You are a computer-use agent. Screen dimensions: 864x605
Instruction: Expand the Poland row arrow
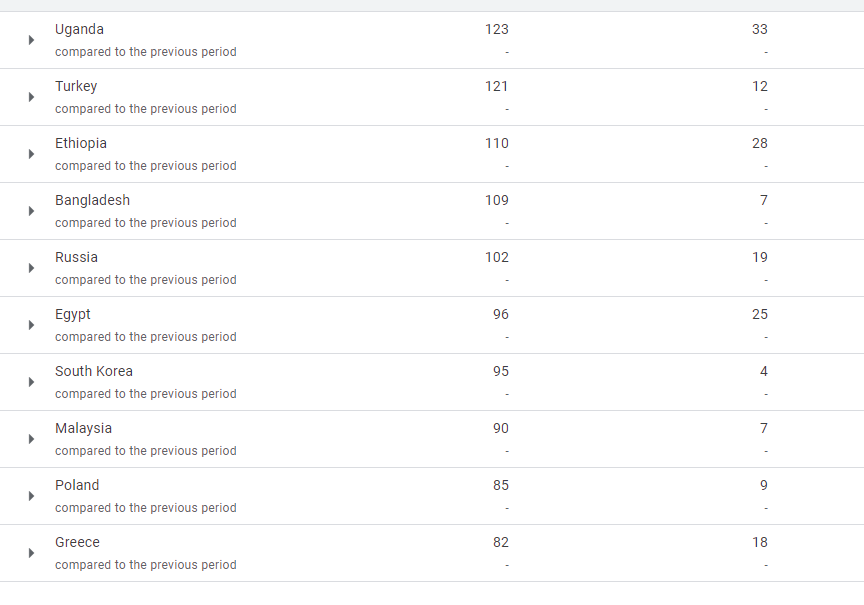point(31,496)
